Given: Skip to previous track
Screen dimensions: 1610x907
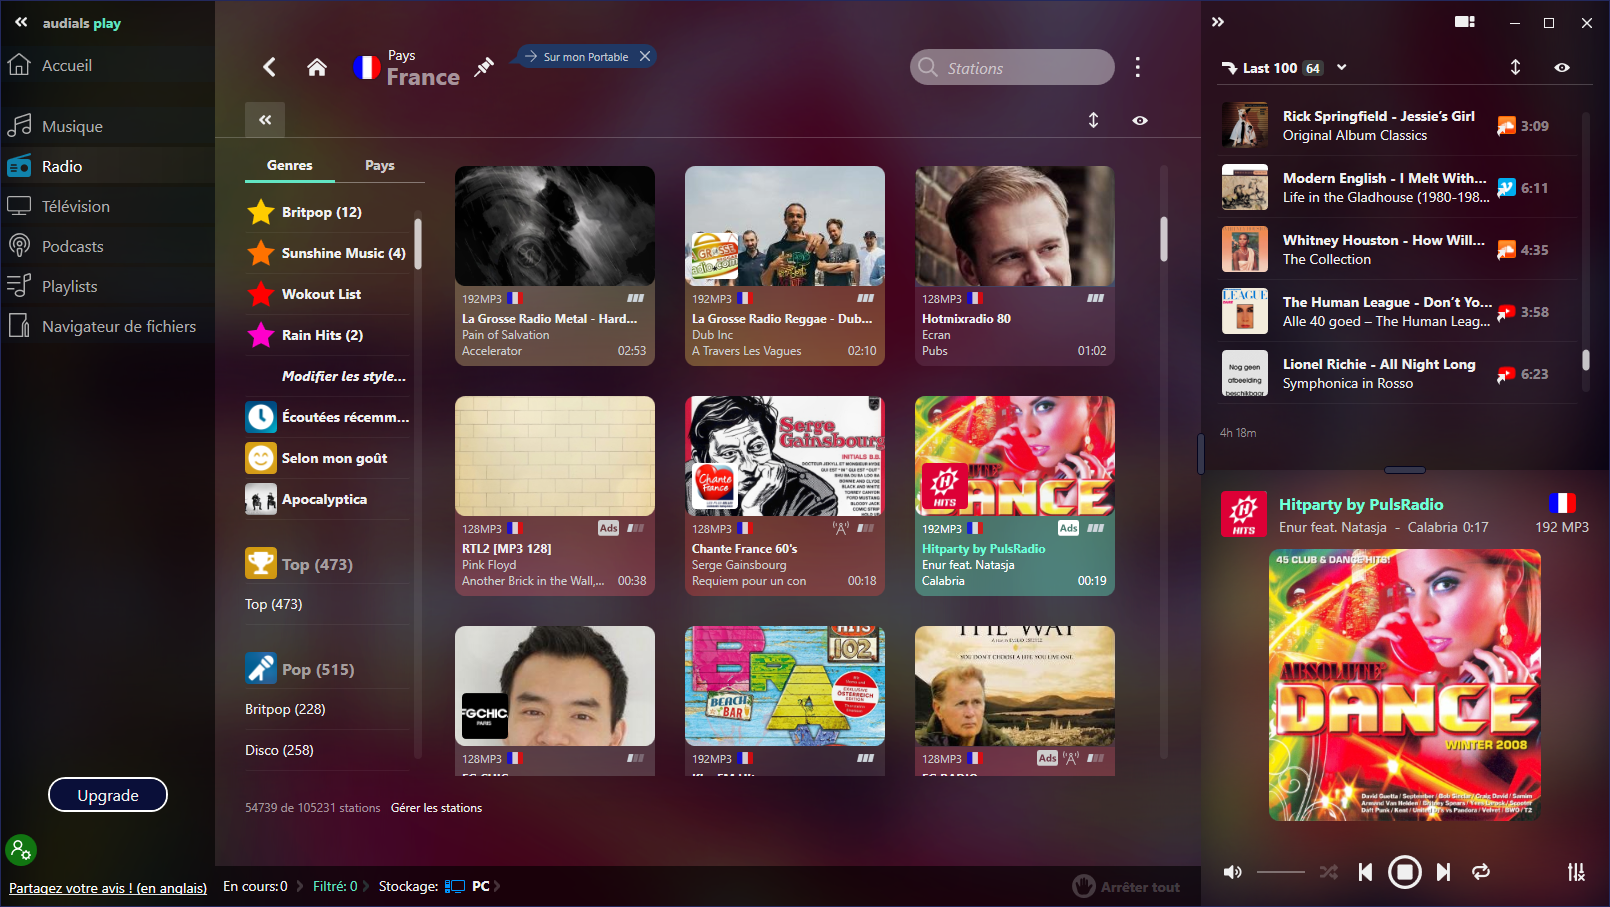Looking at the screenshot, I should 1365,872.
